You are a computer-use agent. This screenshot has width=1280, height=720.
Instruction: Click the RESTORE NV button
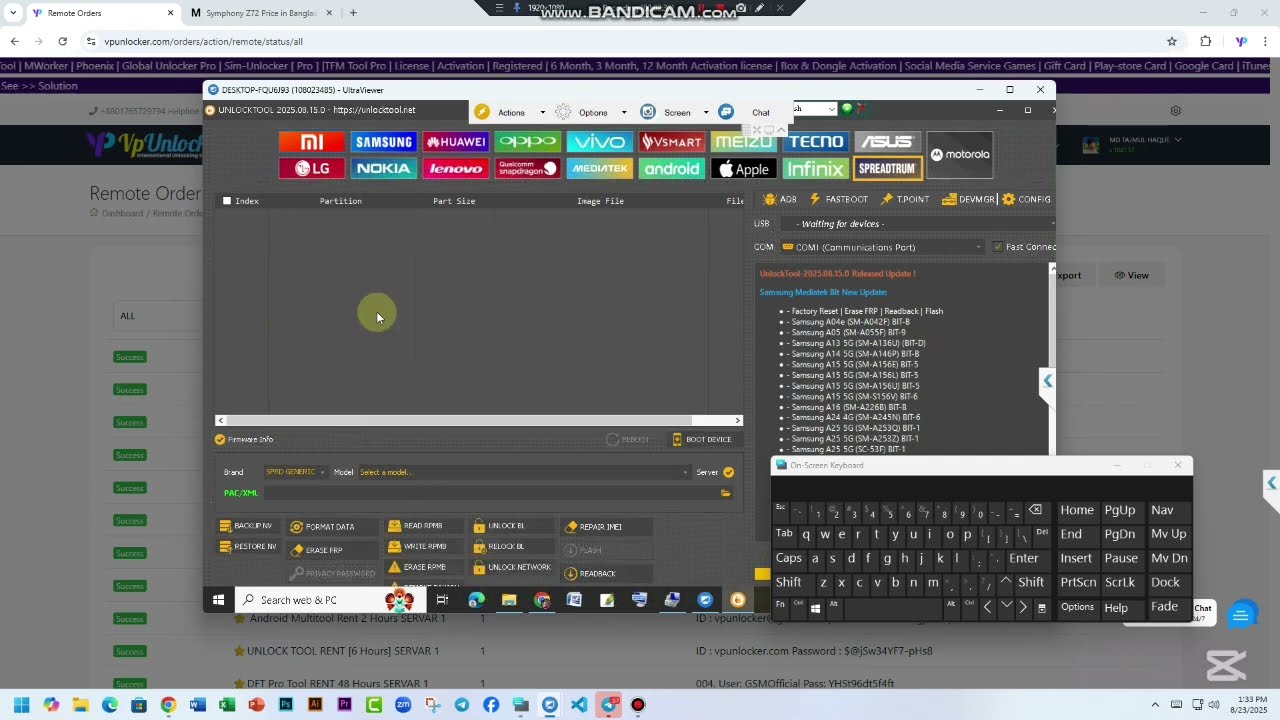[x=247, y=547]
